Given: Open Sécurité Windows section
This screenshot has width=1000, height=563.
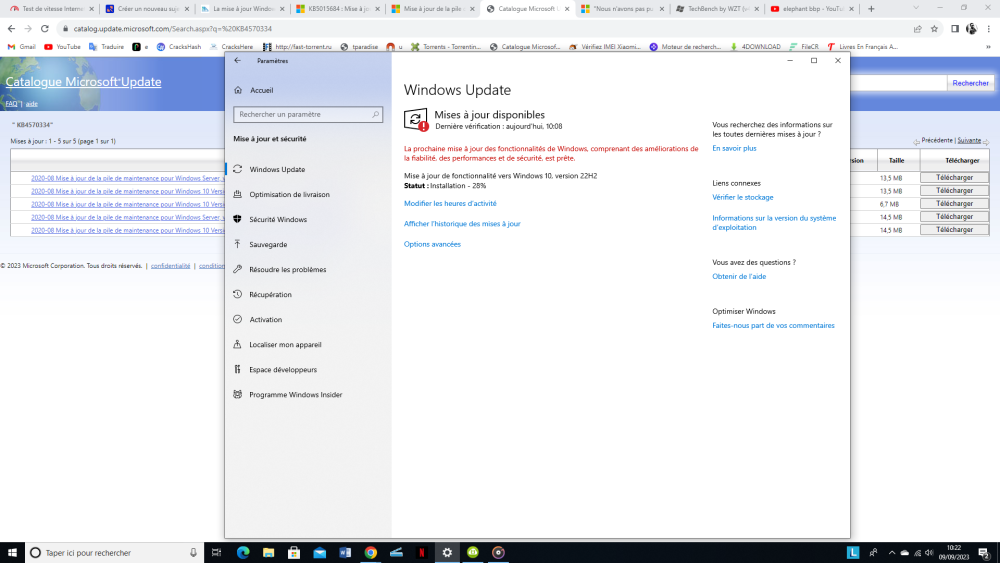Looking at the screenshot, I should click(x=278, y=219).
